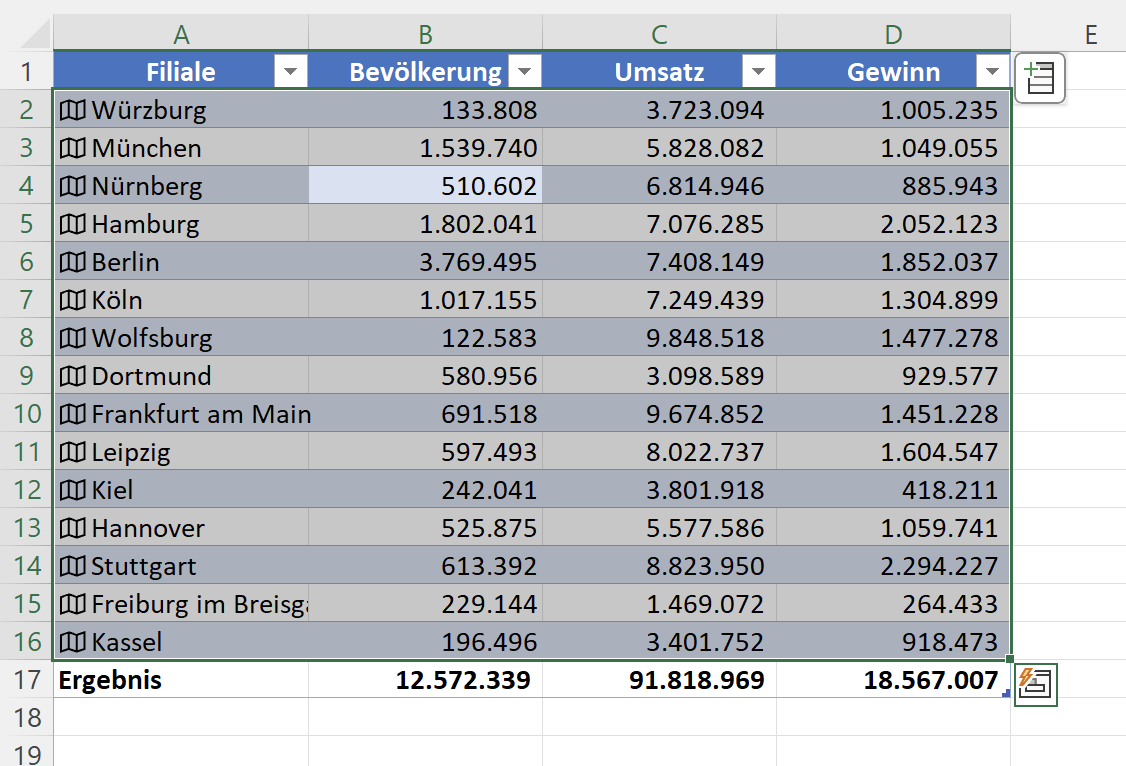Select Leipzig Gewinn cell 1.604.547
The width and height of the screenshot is (1126, 766).
click(893, 452)
